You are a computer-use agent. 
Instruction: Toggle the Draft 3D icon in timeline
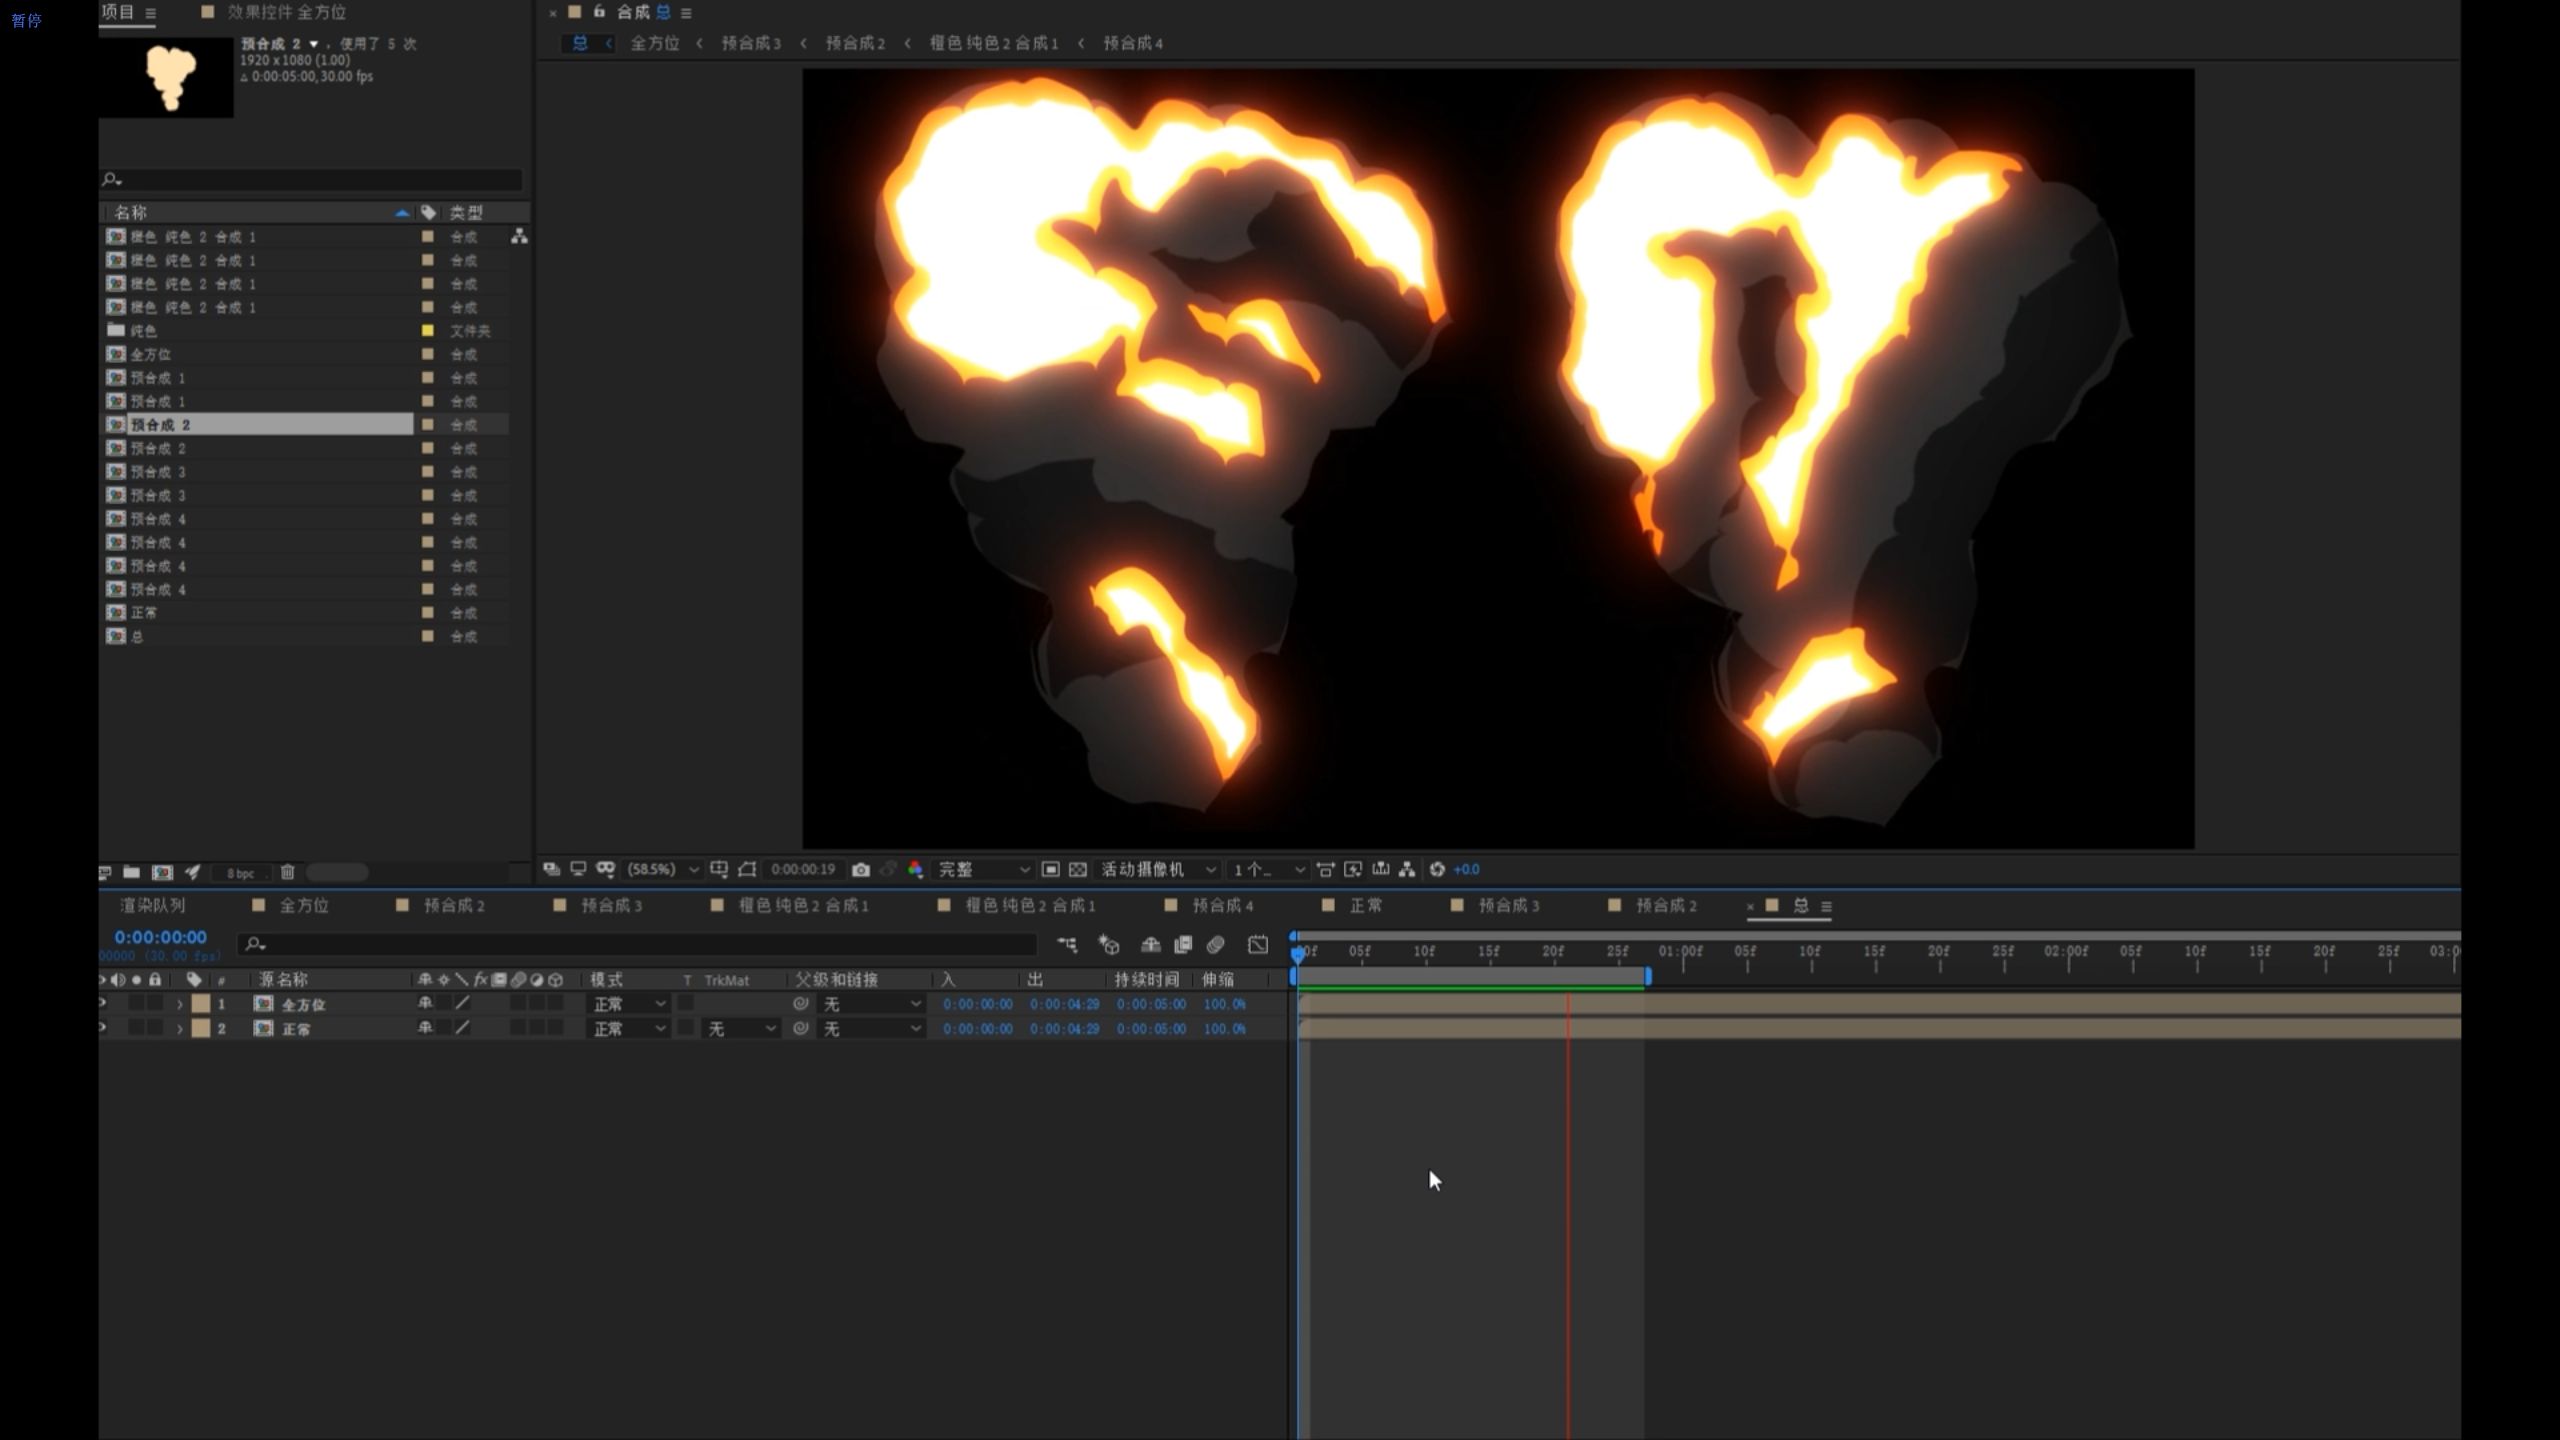[1109, 944]
